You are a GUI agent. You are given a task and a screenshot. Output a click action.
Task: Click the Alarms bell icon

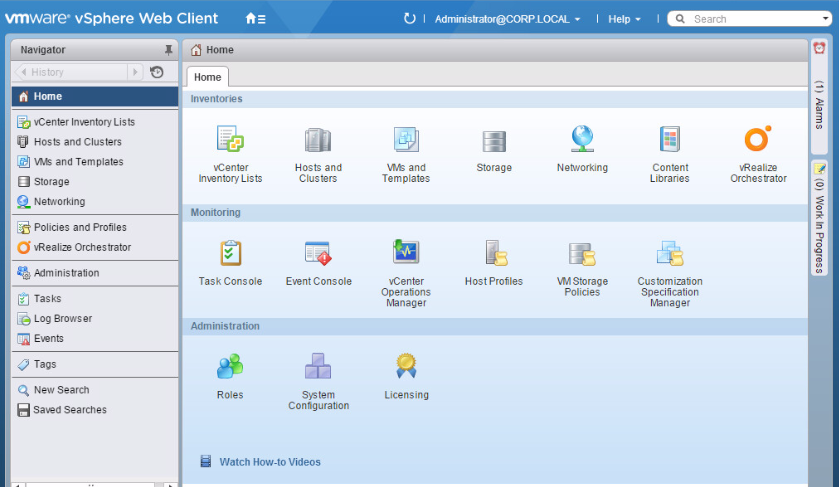(x=819, y=48)
